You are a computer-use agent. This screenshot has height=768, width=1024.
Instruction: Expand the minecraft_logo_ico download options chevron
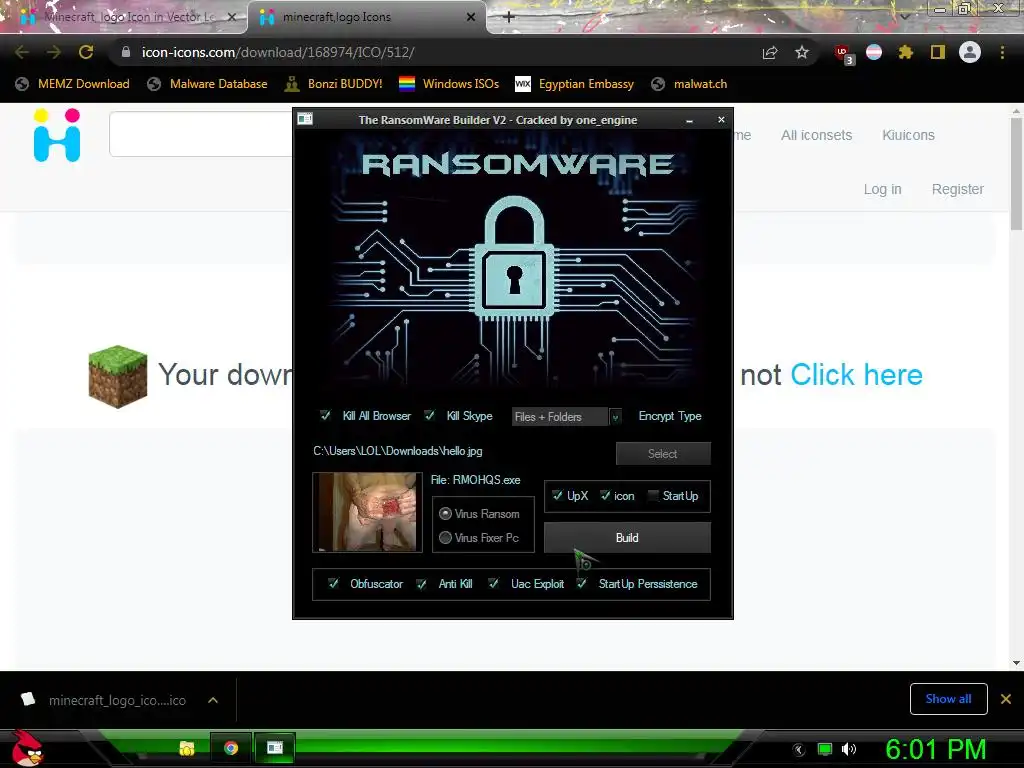click(213, 700)
